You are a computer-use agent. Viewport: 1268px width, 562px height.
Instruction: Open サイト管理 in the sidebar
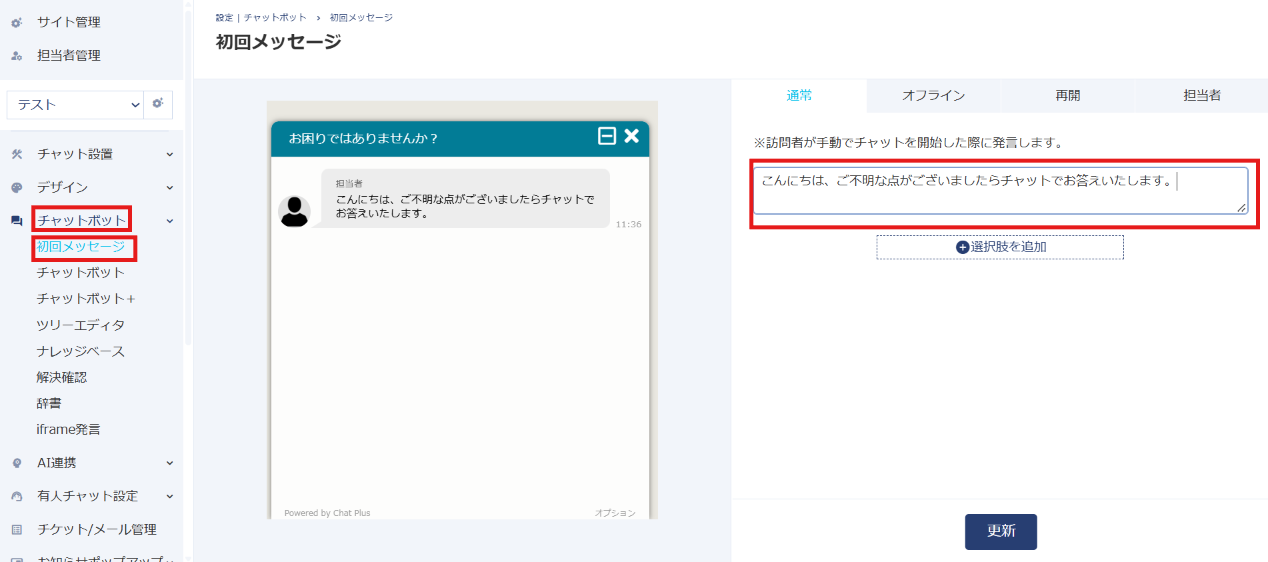coord(68,22)
